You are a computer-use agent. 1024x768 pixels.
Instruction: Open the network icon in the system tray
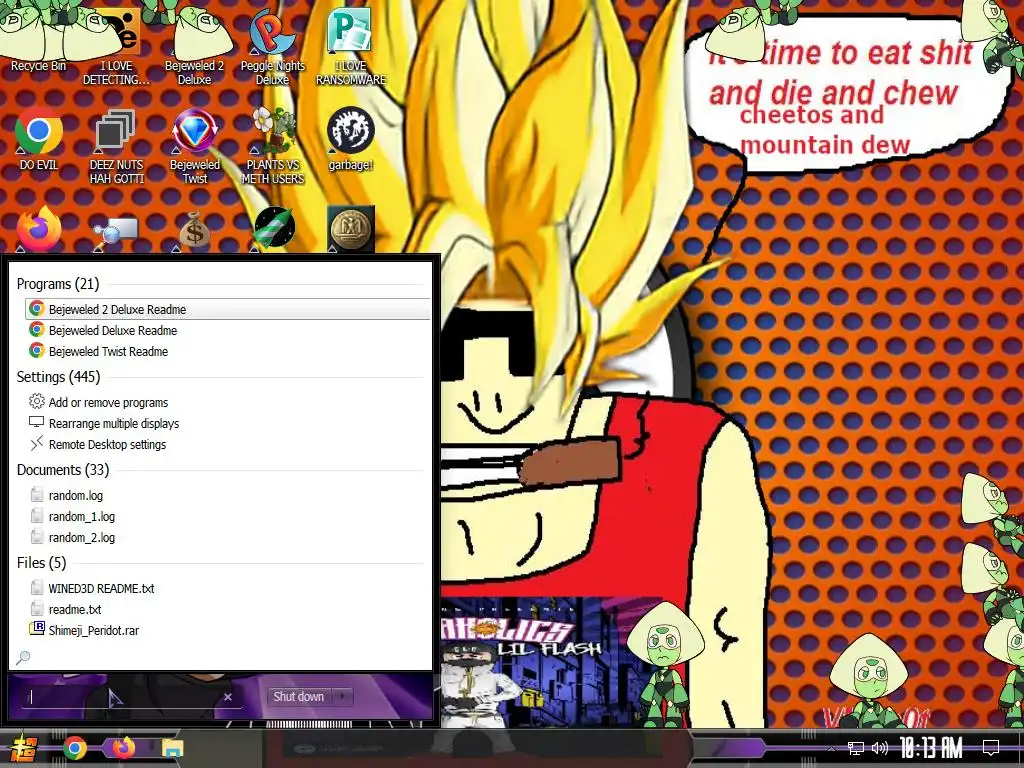[x=855, y=748]
